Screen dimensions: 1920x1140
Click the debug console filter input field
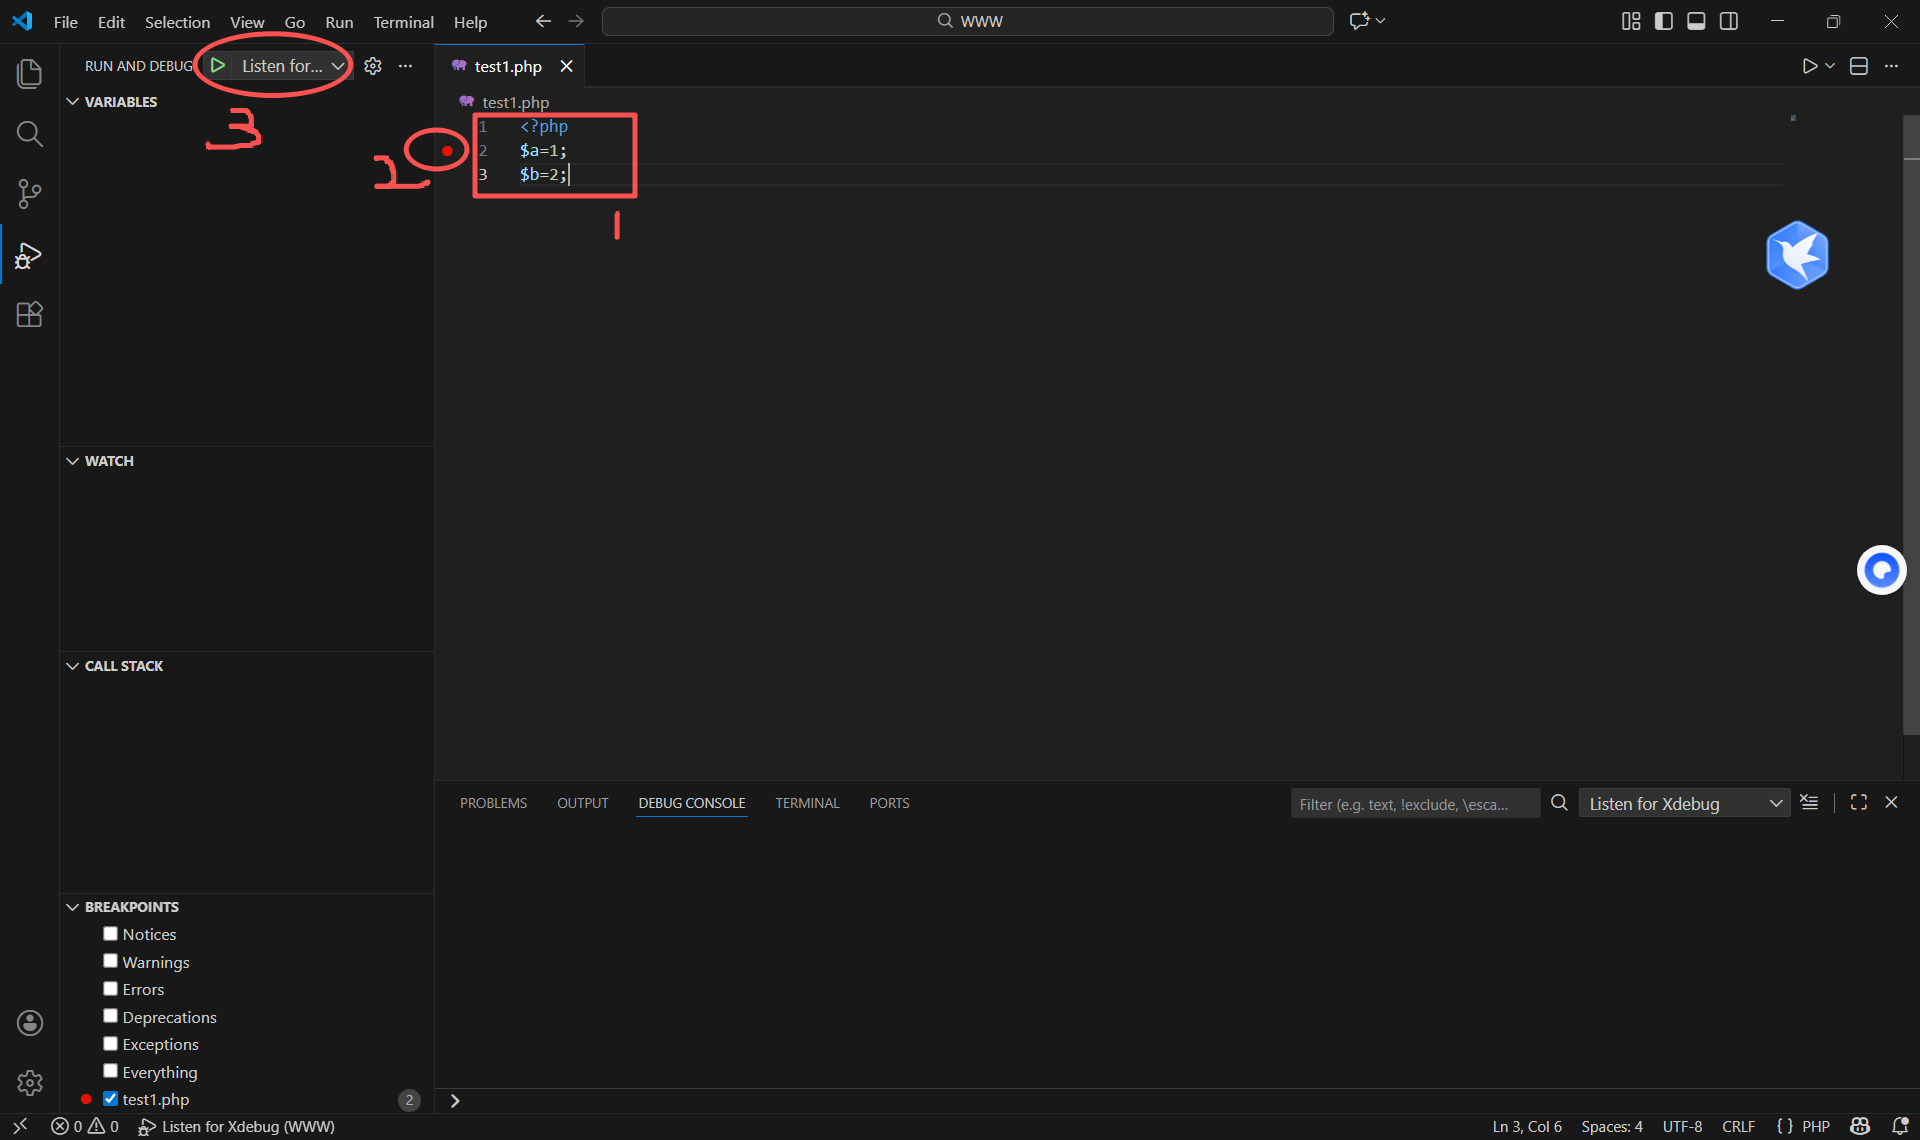[1414, 804]
